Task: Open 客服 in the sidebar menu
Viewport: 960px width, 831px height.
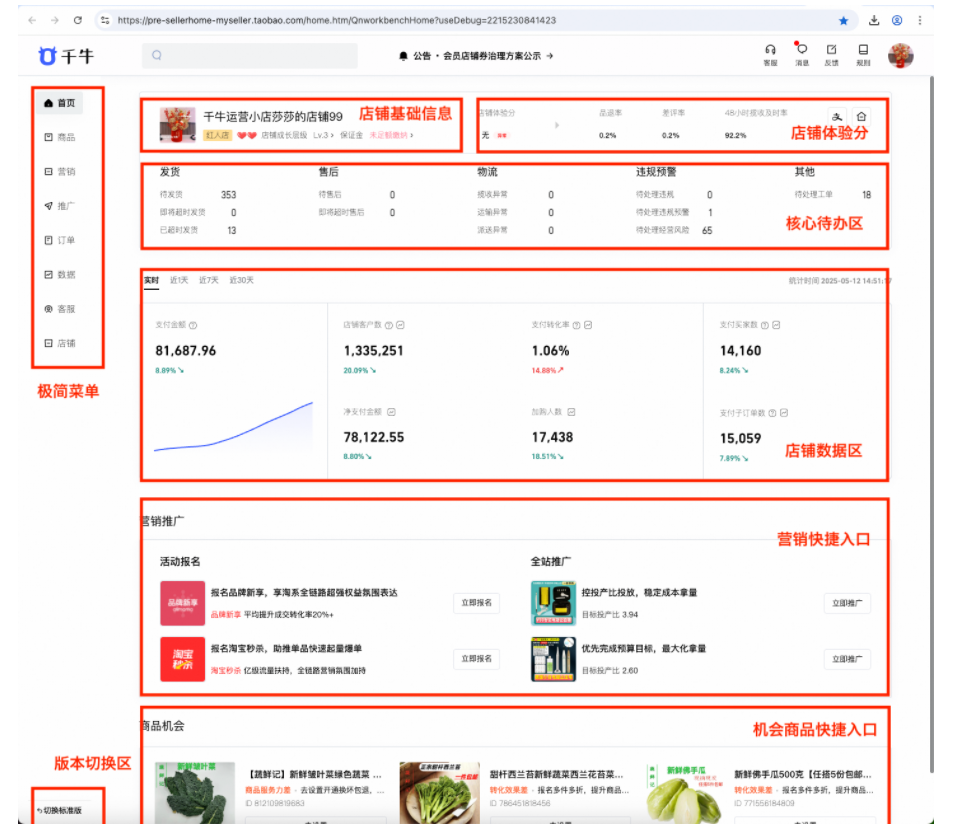Action: pos(59,309)
